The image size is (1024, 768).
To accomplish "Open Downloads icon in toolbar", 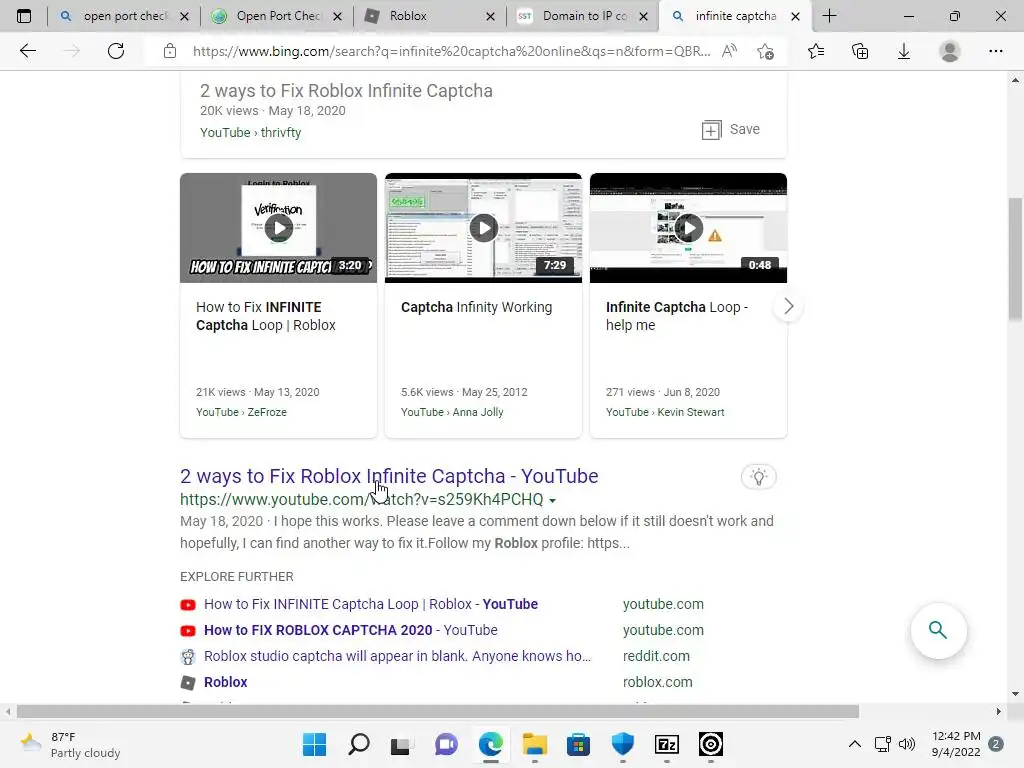I will click(904, 51).
